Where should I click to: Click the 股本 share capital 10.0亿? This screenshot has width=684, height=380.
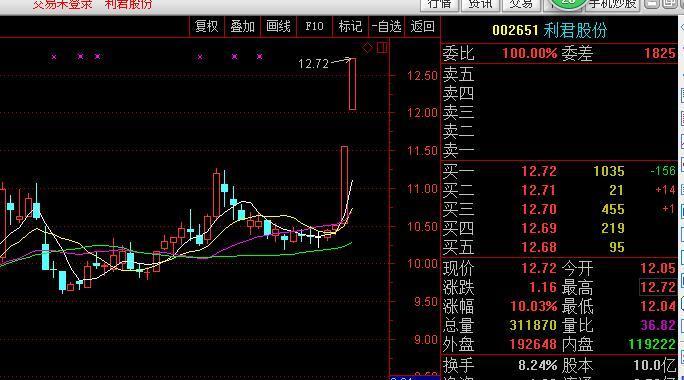coord(654,365)
